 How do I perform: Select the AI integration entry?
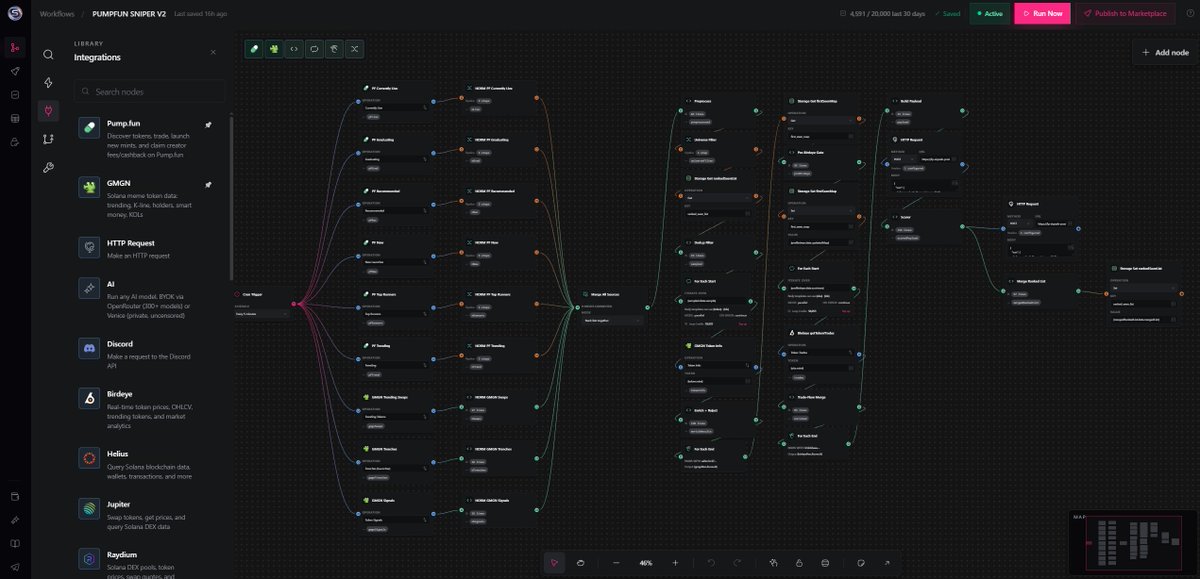coord(150,298)
